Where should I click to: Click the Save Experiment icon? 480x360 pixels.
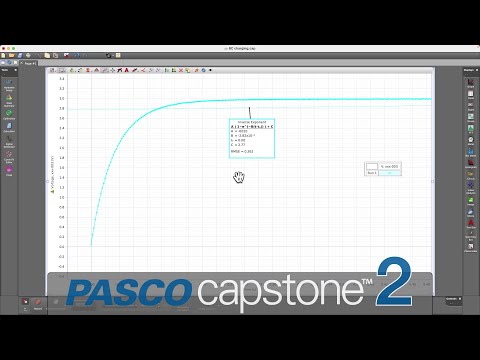point(20,56)
